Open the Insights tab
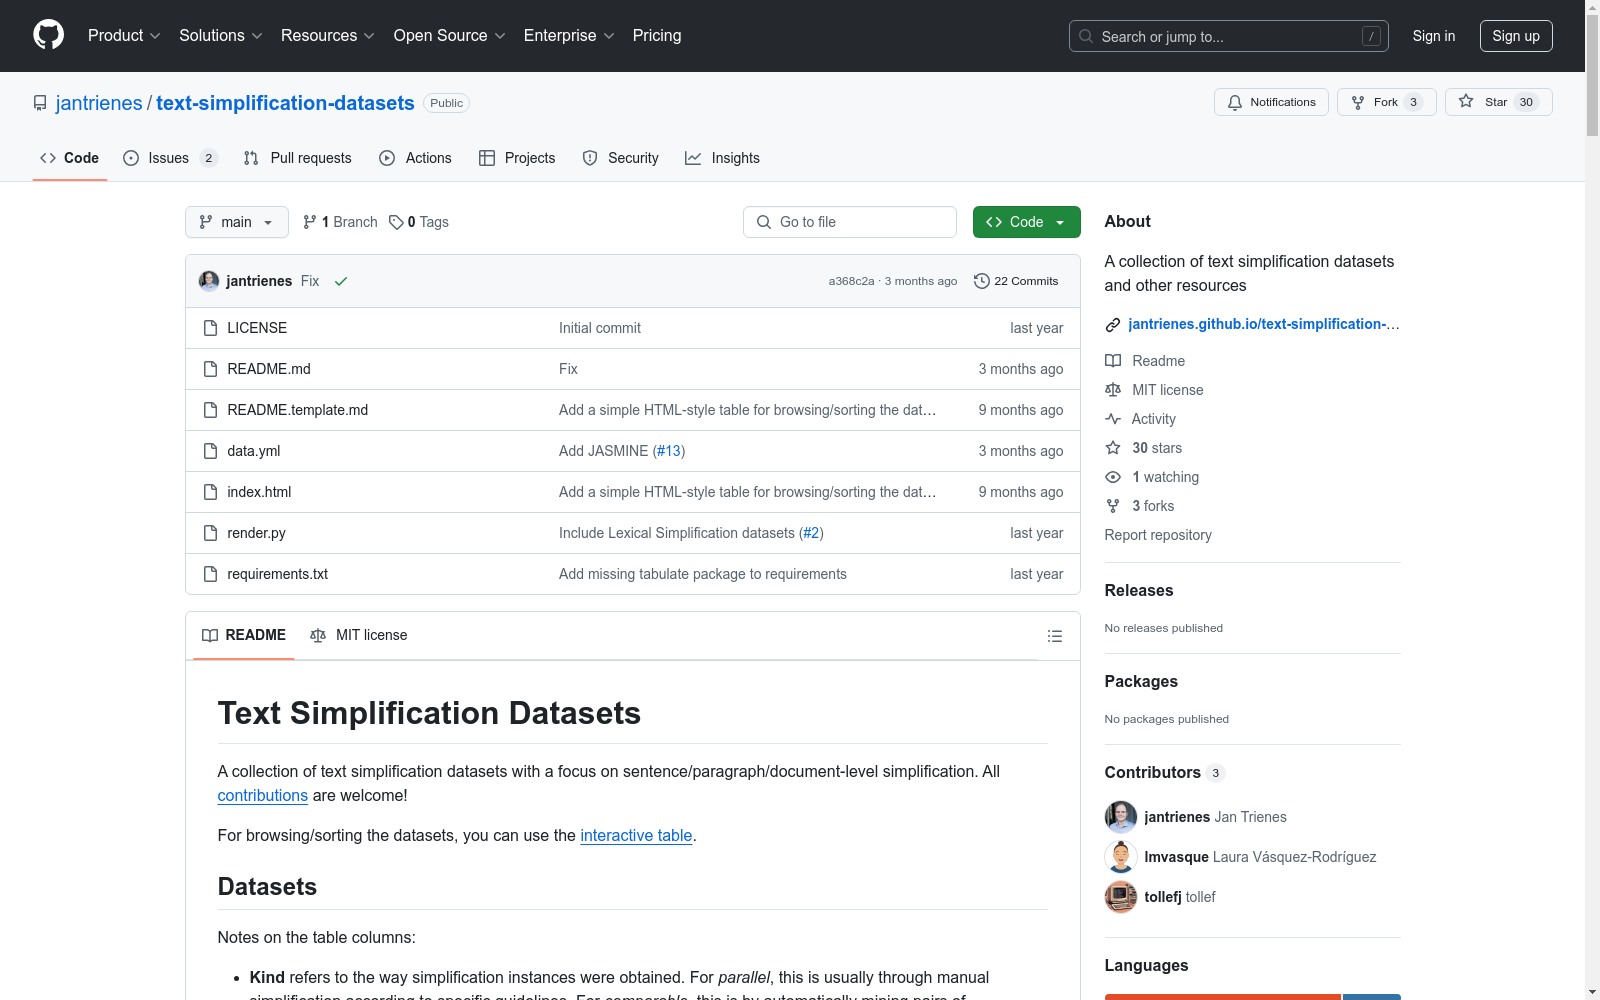This screenshot has height=1000, width=1600. (722, 158)
